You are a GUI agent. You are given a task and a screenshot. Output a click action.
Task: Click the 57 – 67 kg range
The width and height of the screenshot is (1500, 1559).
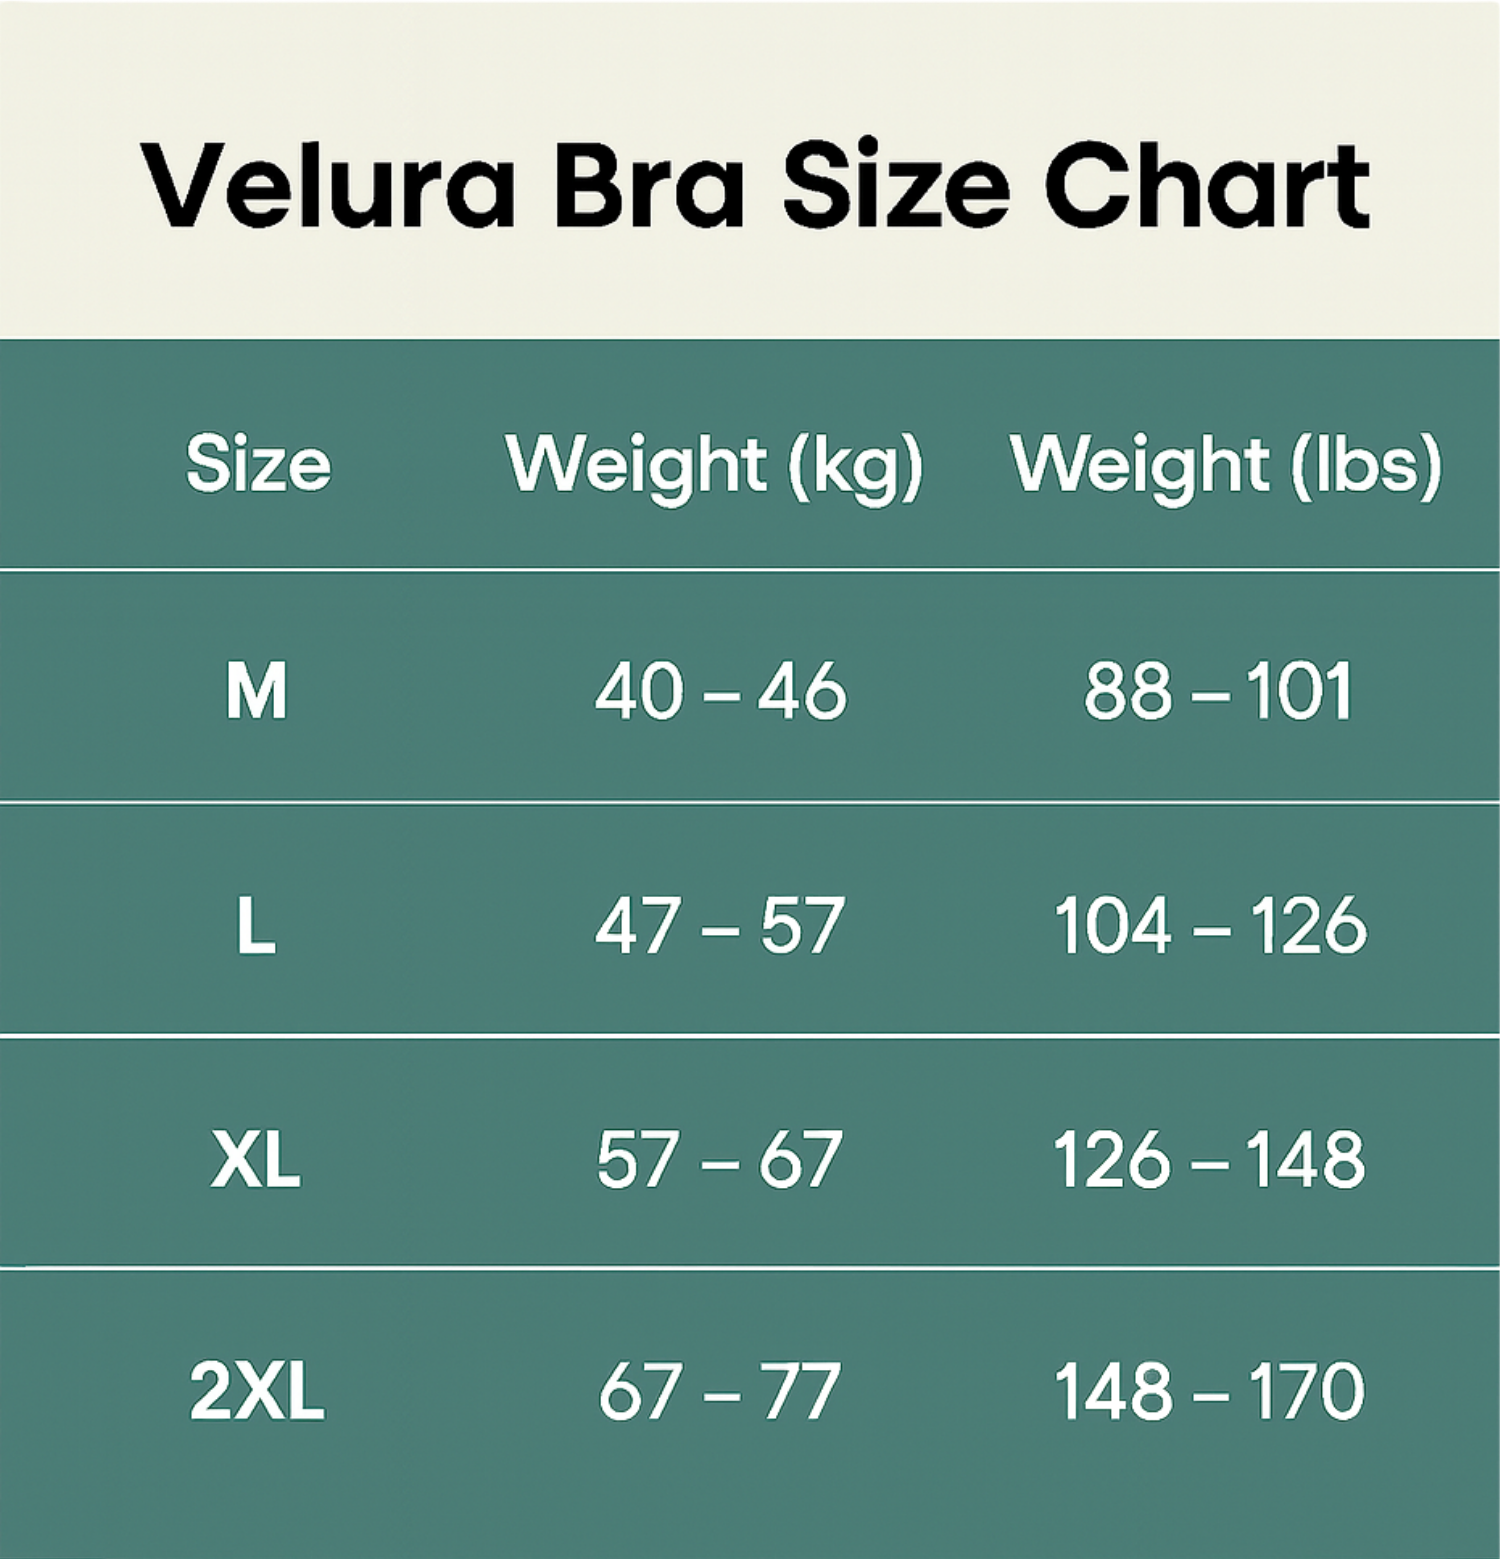tap(720, 1160)
